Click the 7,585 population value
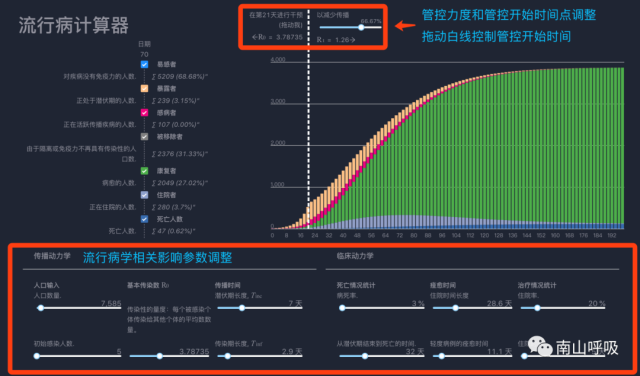This screenshot has height=376, width=640. point(111,303)
